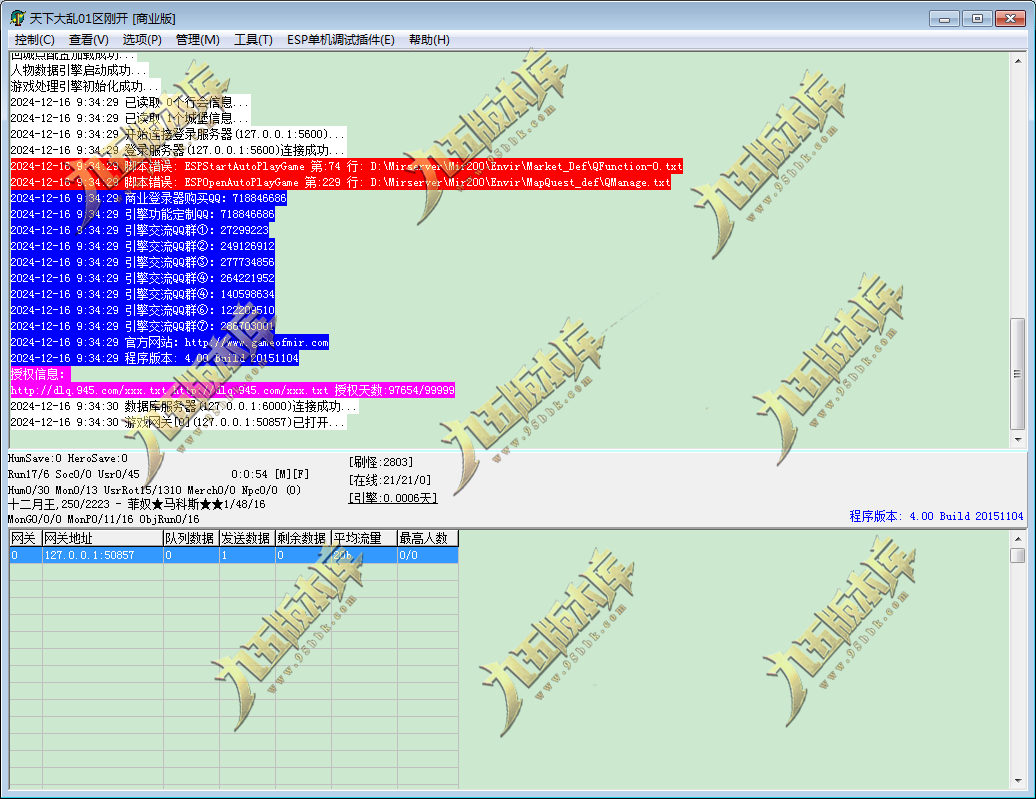The height and width of the screenshot is (799, 1036).
Task: Click the 发送数据 column header
Action: point(247,538)
